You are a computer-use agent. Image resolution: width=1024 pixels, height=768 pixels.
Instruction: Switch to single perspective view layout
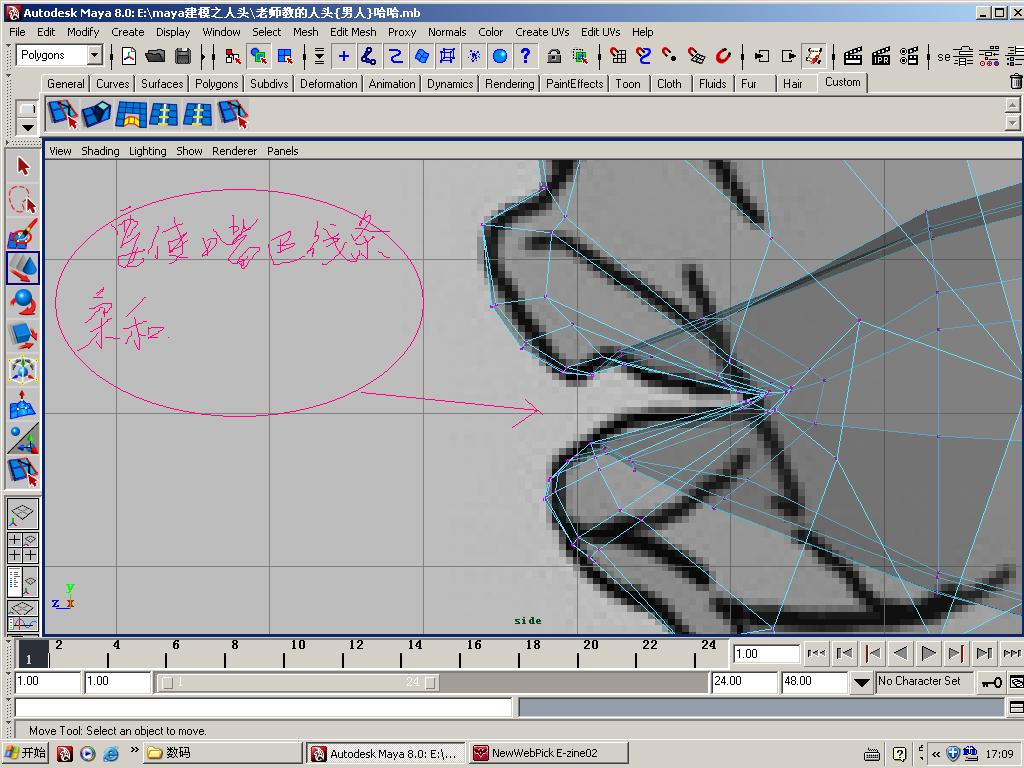23,514
